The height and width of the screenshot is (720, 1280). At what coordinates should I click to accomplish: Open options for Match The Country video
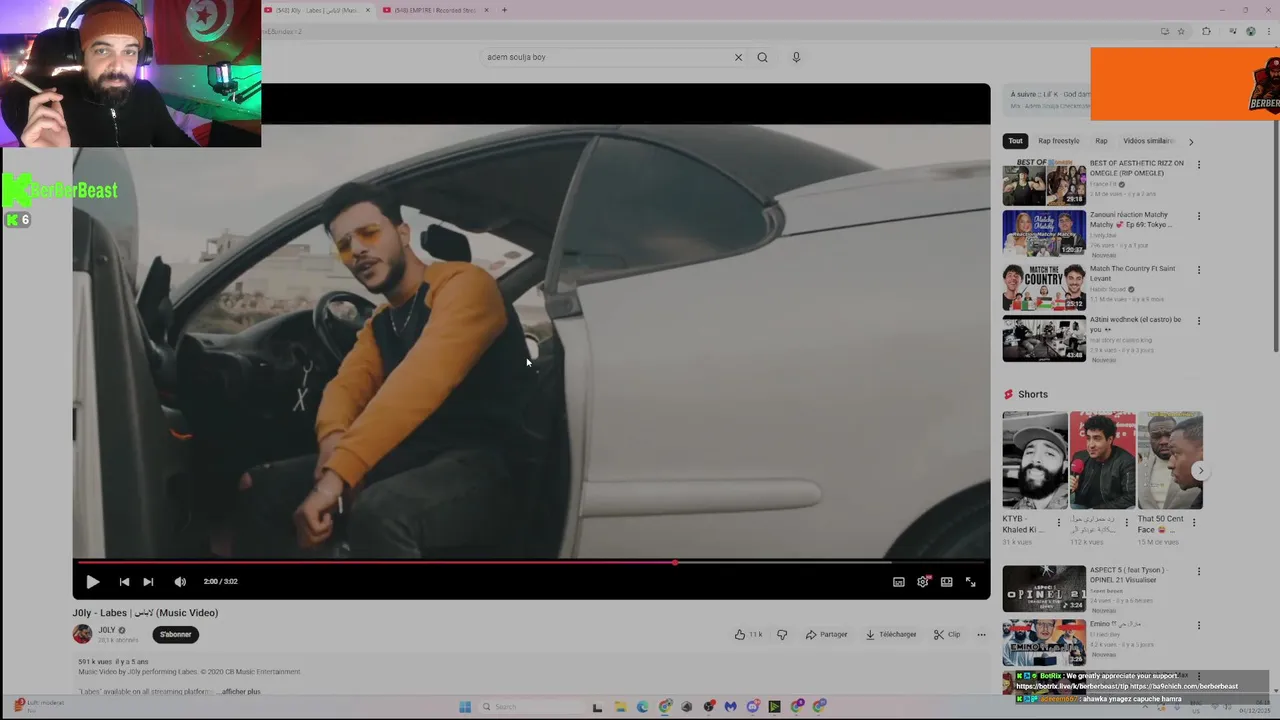(x=1199, y=270)
